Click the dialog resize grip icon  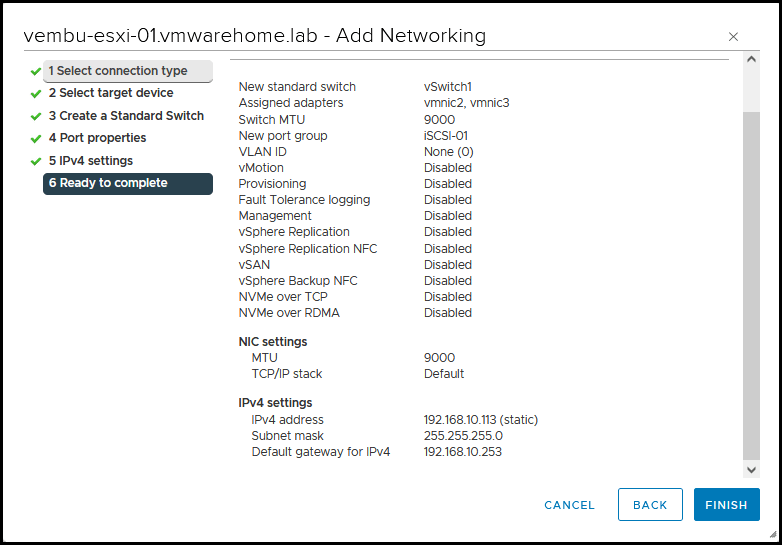(x=773, y=534)
